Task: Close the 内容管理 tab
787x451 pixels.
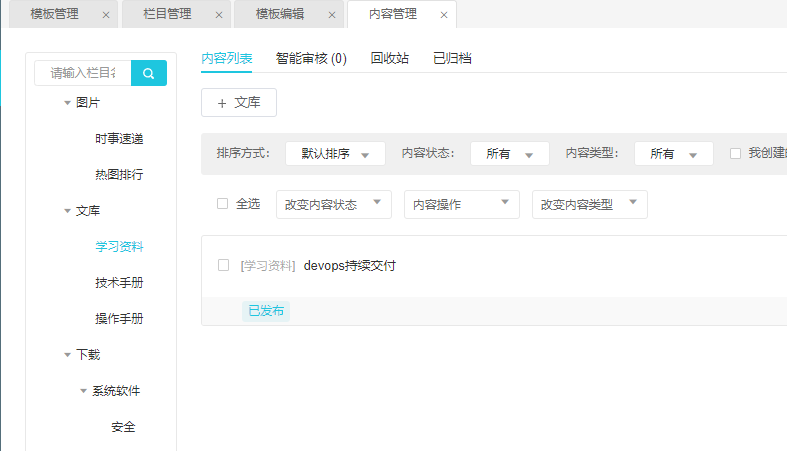Action: (x=444, y=15)
